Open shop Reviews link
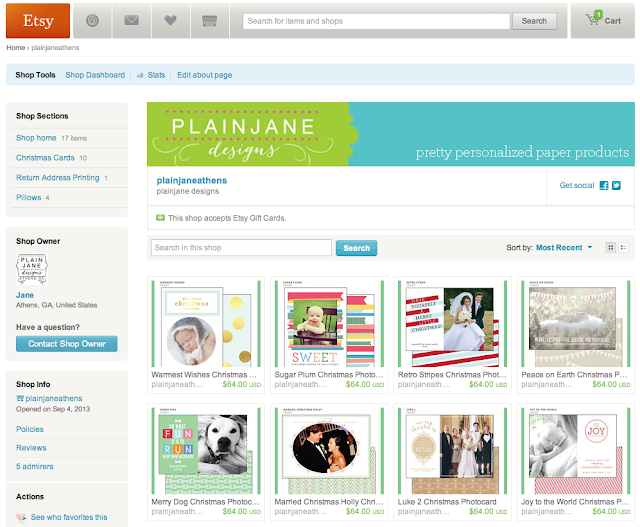Screen dimensions: 640x527 31,448
